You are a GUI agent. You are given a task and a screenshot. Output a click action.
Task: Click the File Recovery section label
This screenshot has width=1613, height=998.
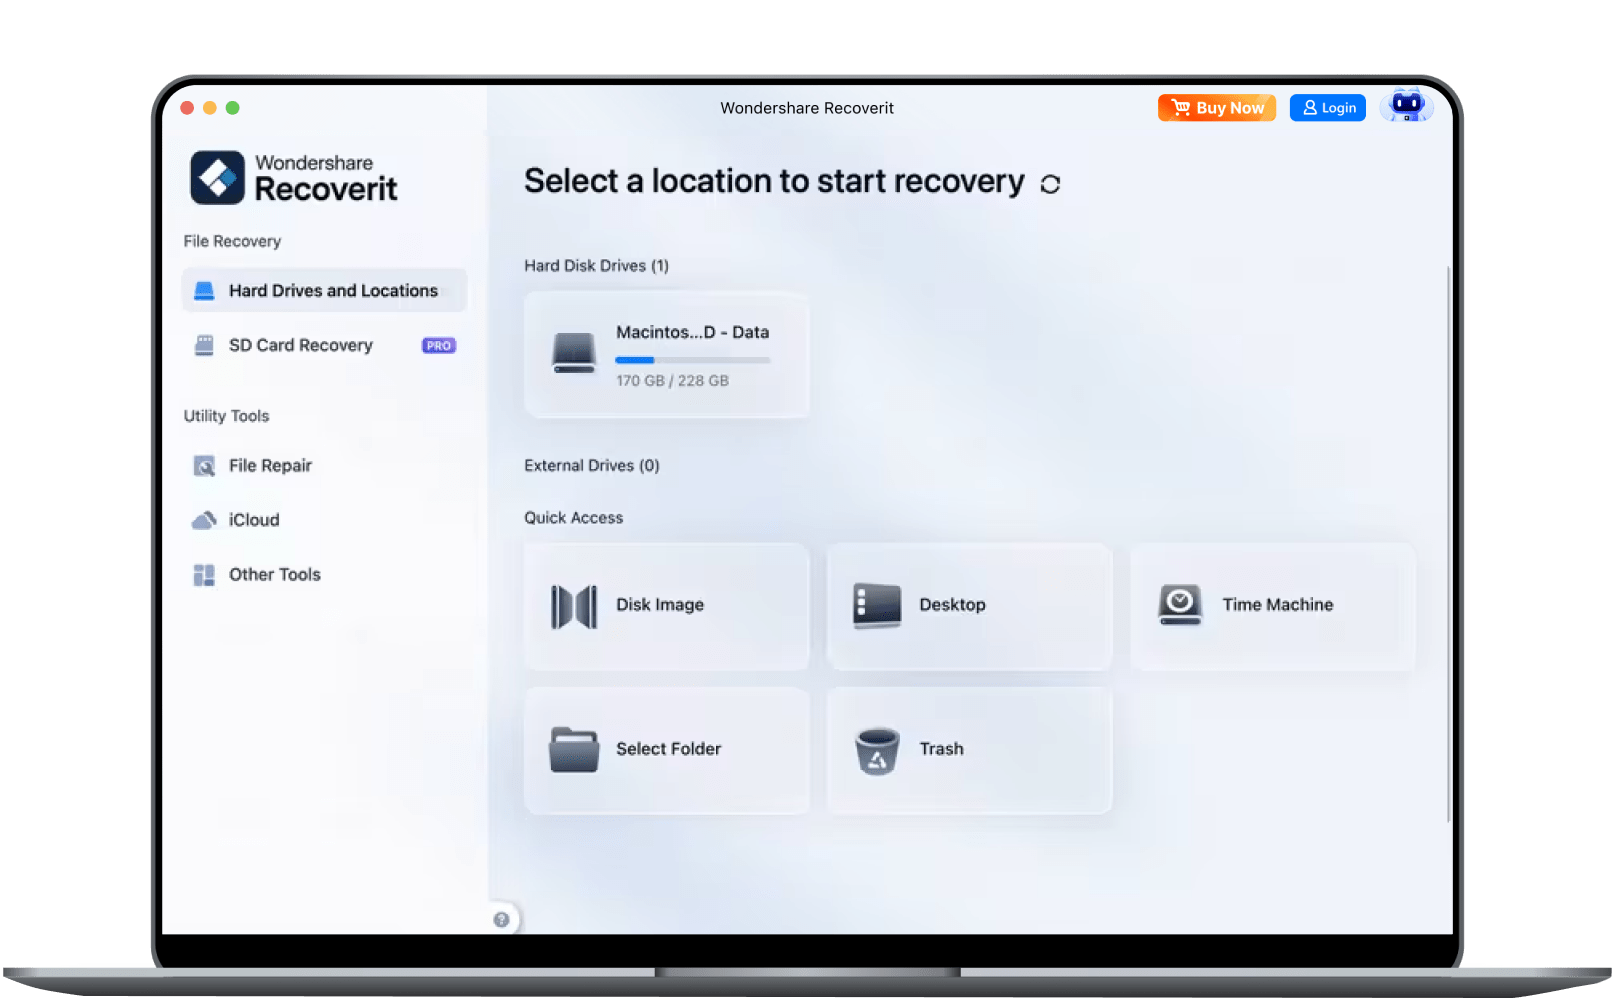click(232, 242)
